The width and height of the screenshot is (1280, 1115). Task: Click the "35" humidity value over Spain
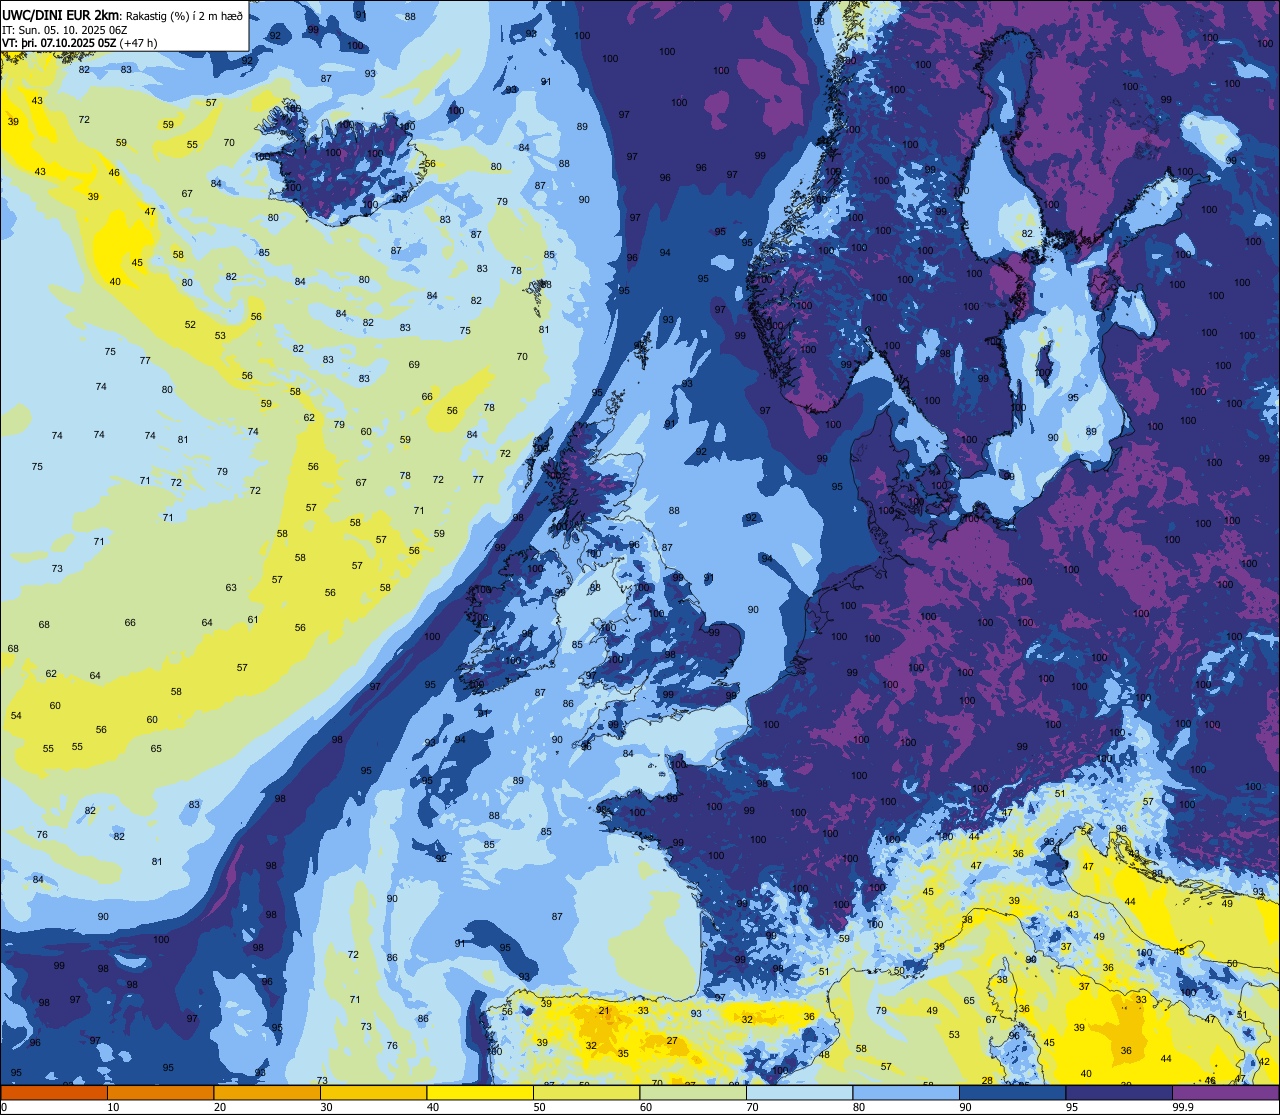tap(623, 1053)
